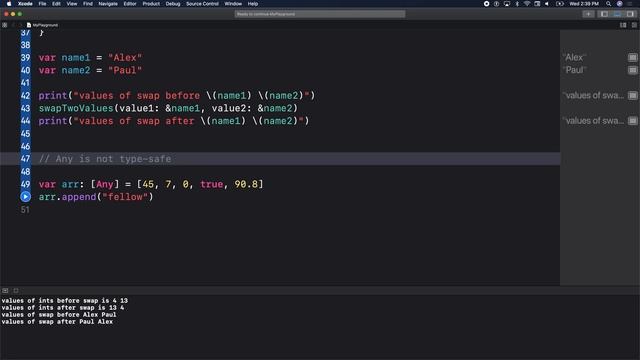
Task: Click the Wi-Fi status icon
Action: (x=527, y=4)
